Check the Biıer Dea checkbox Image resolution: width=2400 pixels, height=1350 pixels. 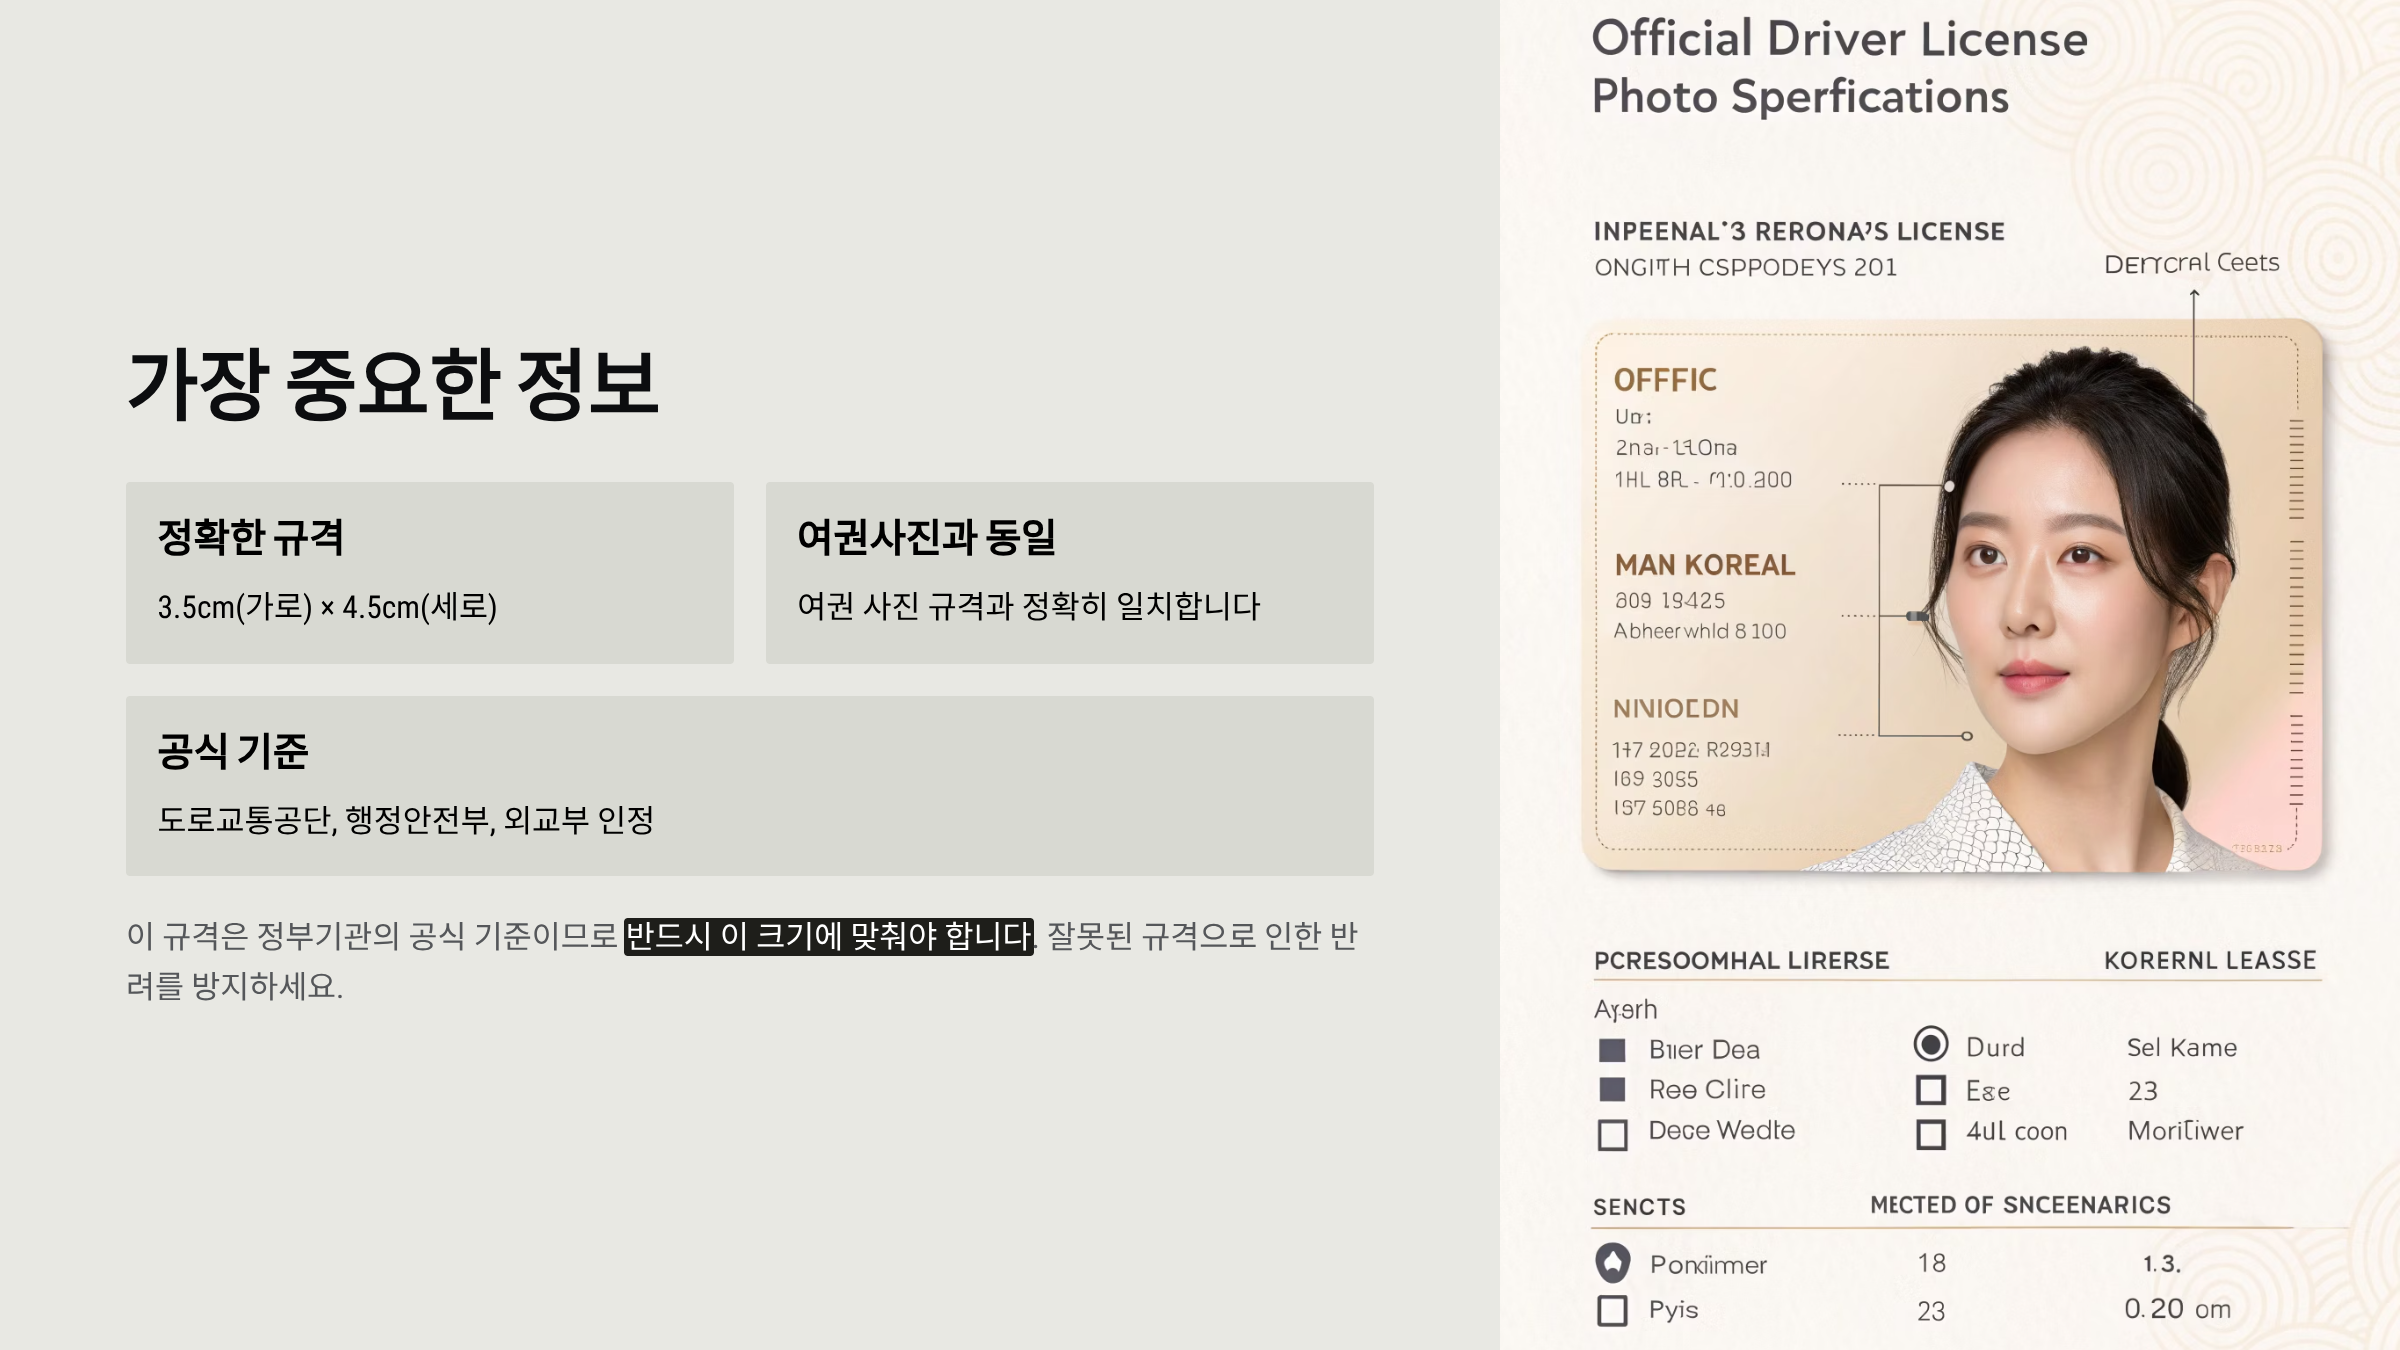pyautogui.click(x=1612, y=1050)
